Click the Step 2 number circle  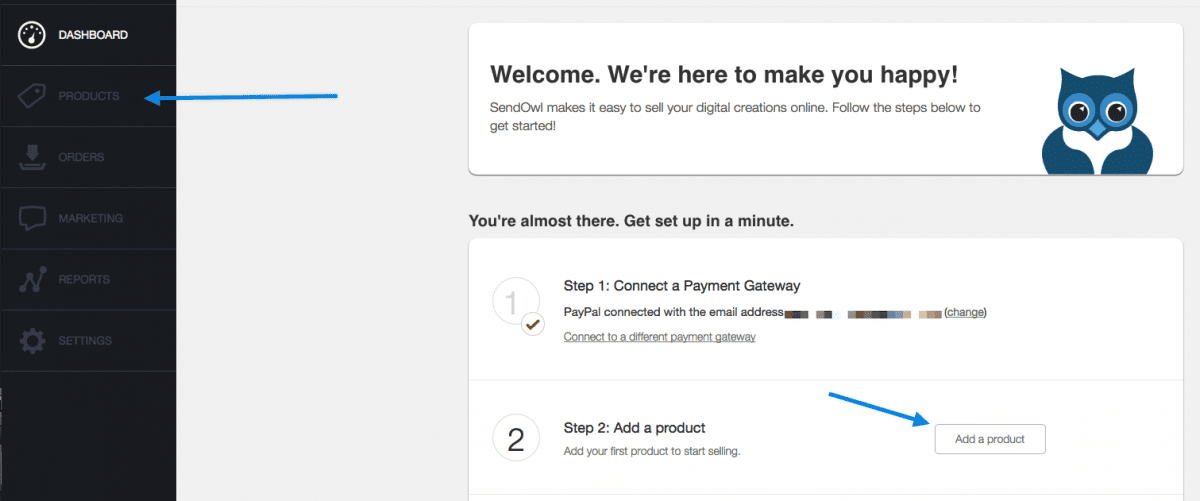(x=516, y=439)
